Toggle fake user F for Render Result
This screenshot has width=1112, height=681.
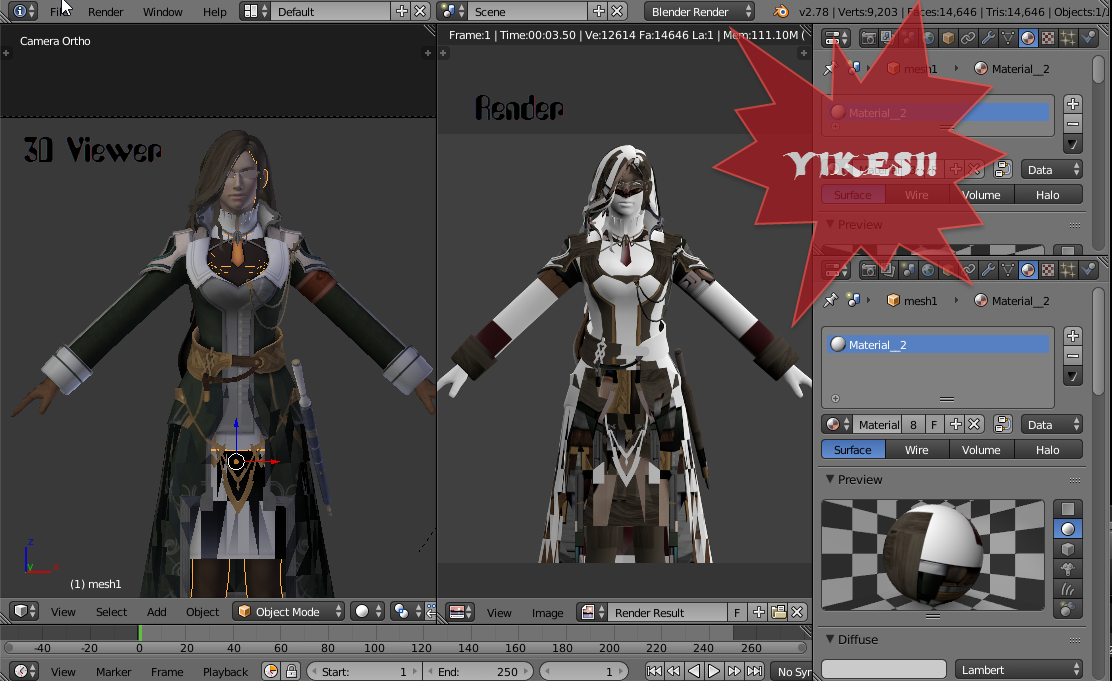738,612
